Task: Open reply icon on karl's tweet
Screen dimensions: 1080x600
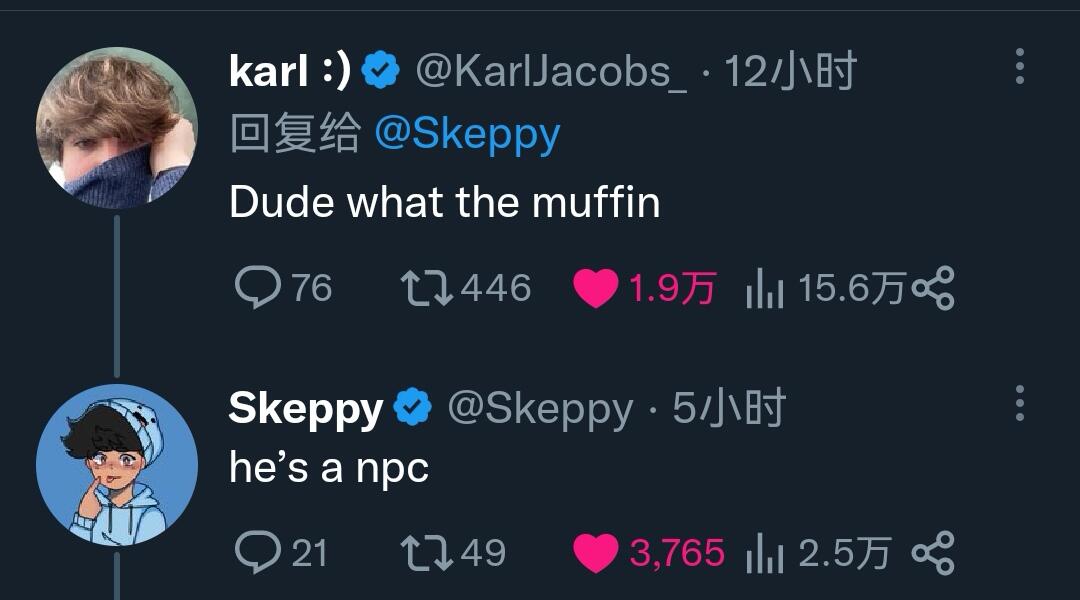Action: (x=258, y=287)
